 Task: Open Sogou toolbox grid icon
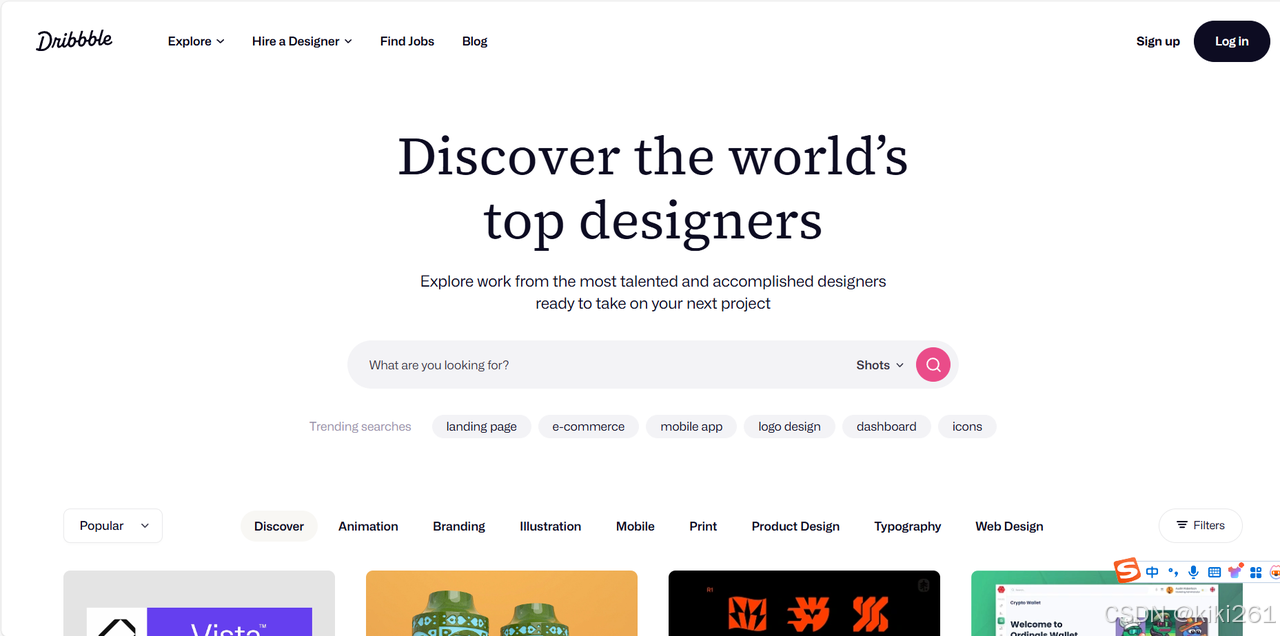[x=1256, y=572]
